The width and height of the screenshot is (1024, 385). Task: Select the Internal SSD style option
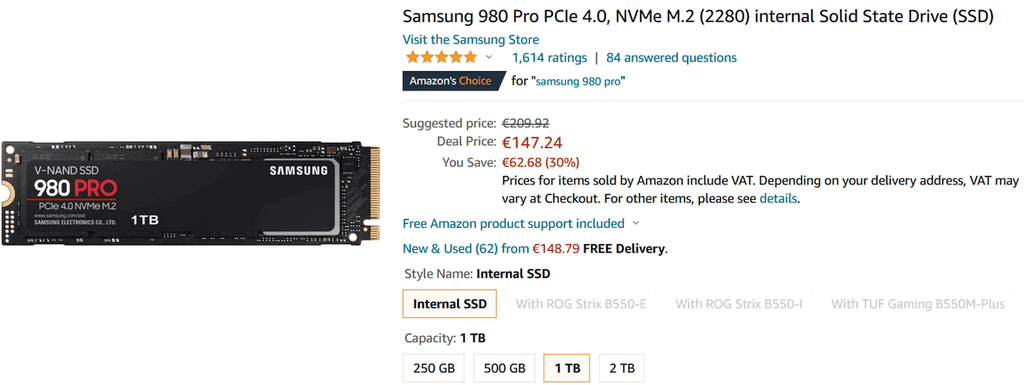click(450, 303)
